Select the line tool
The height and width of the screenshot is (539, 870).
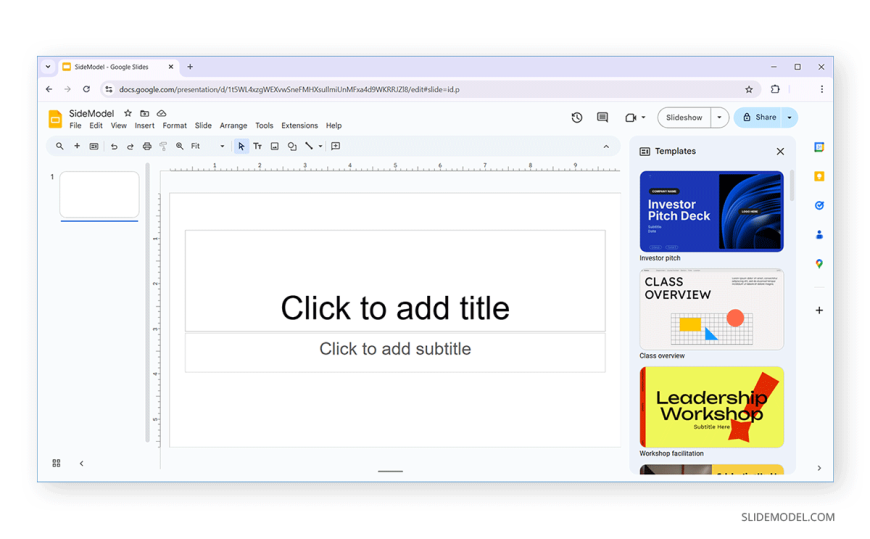[x=309, y=147]
